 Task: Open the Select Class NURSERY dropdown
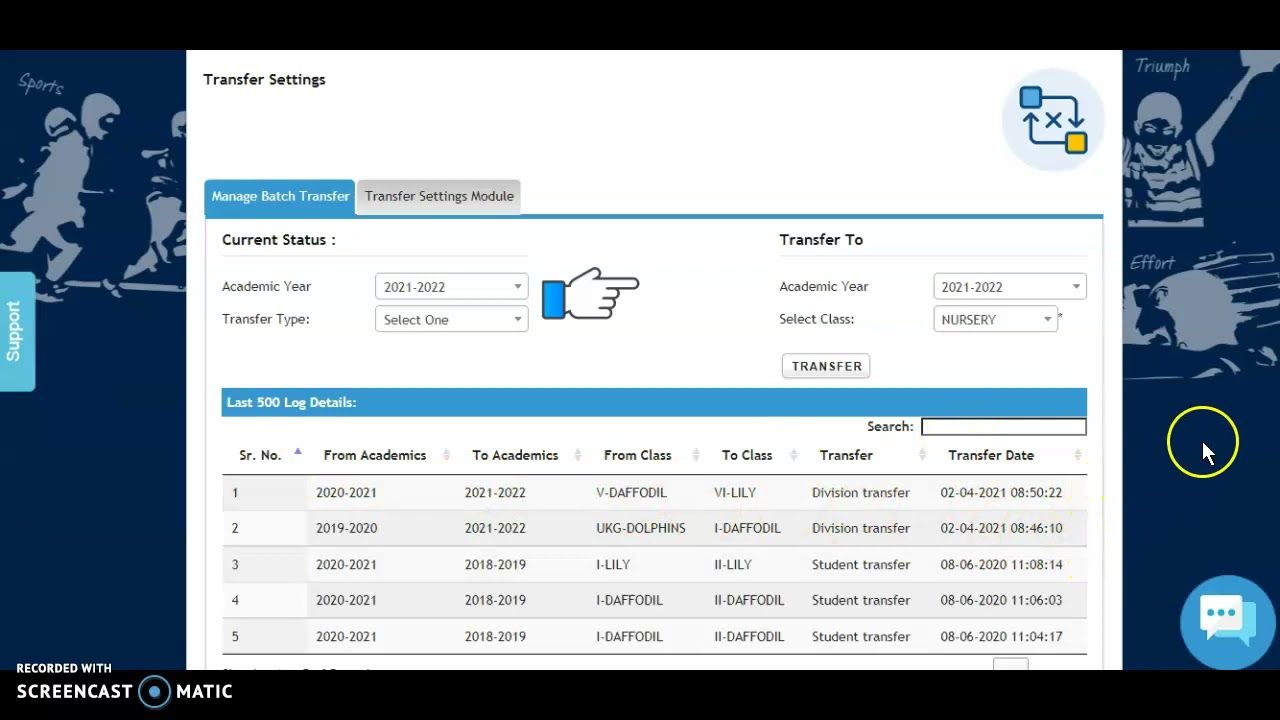995,320
